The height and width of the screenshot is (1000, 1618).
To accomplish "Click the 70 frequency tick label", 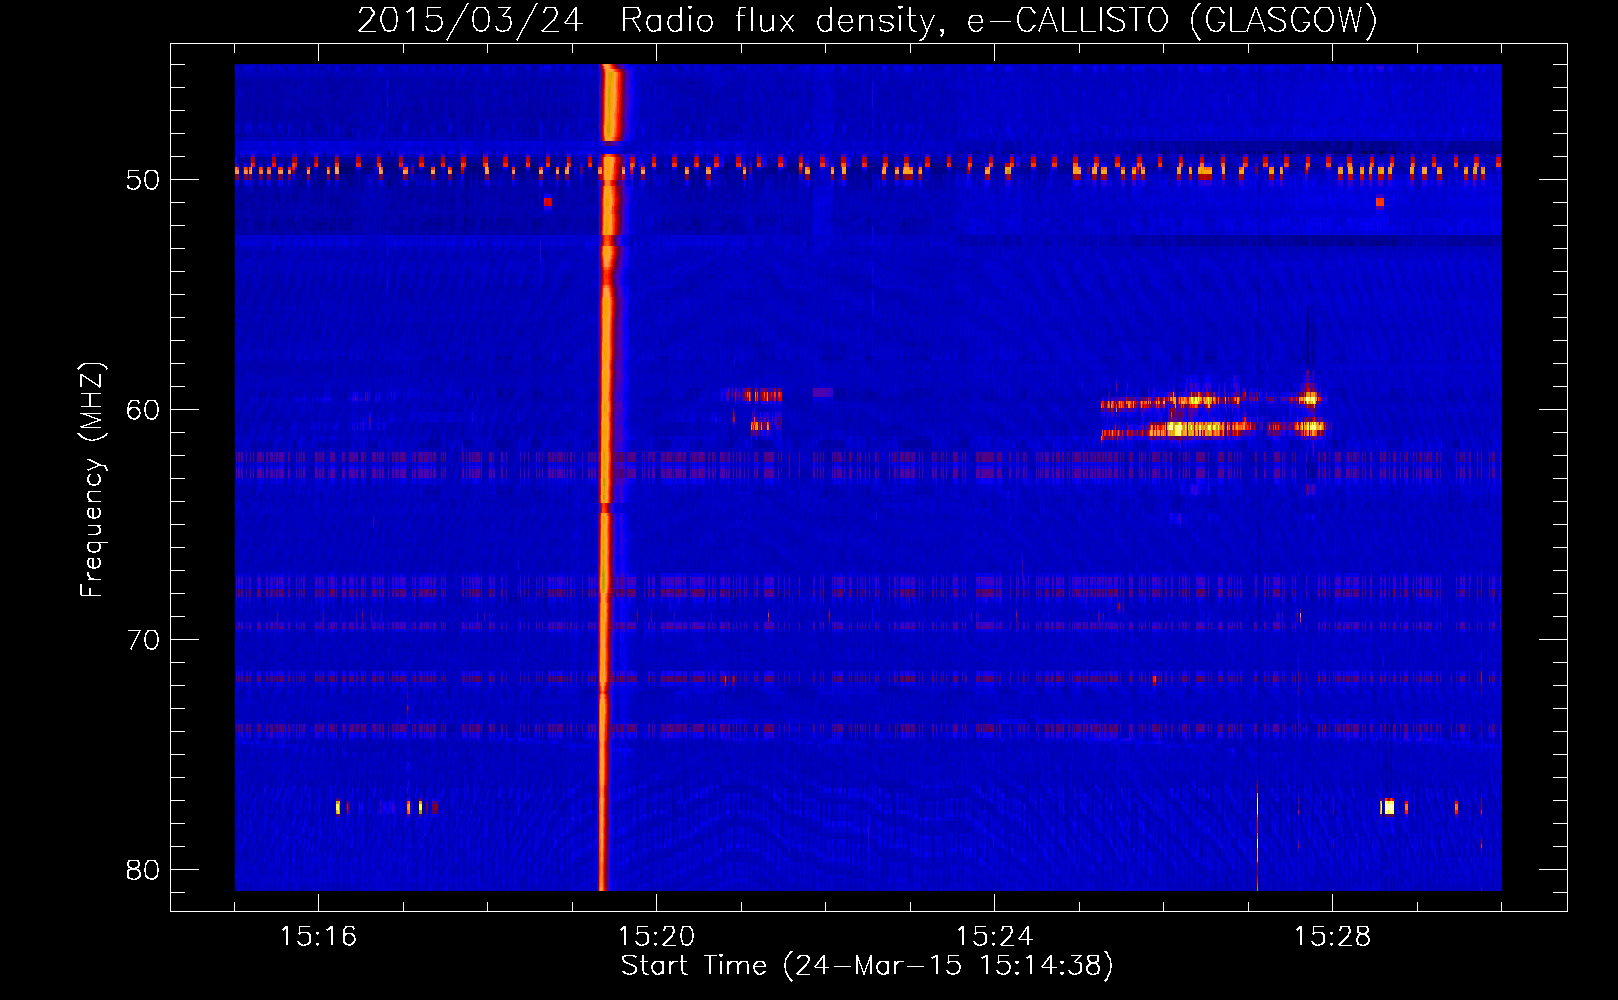I will [x=143, y=640].
